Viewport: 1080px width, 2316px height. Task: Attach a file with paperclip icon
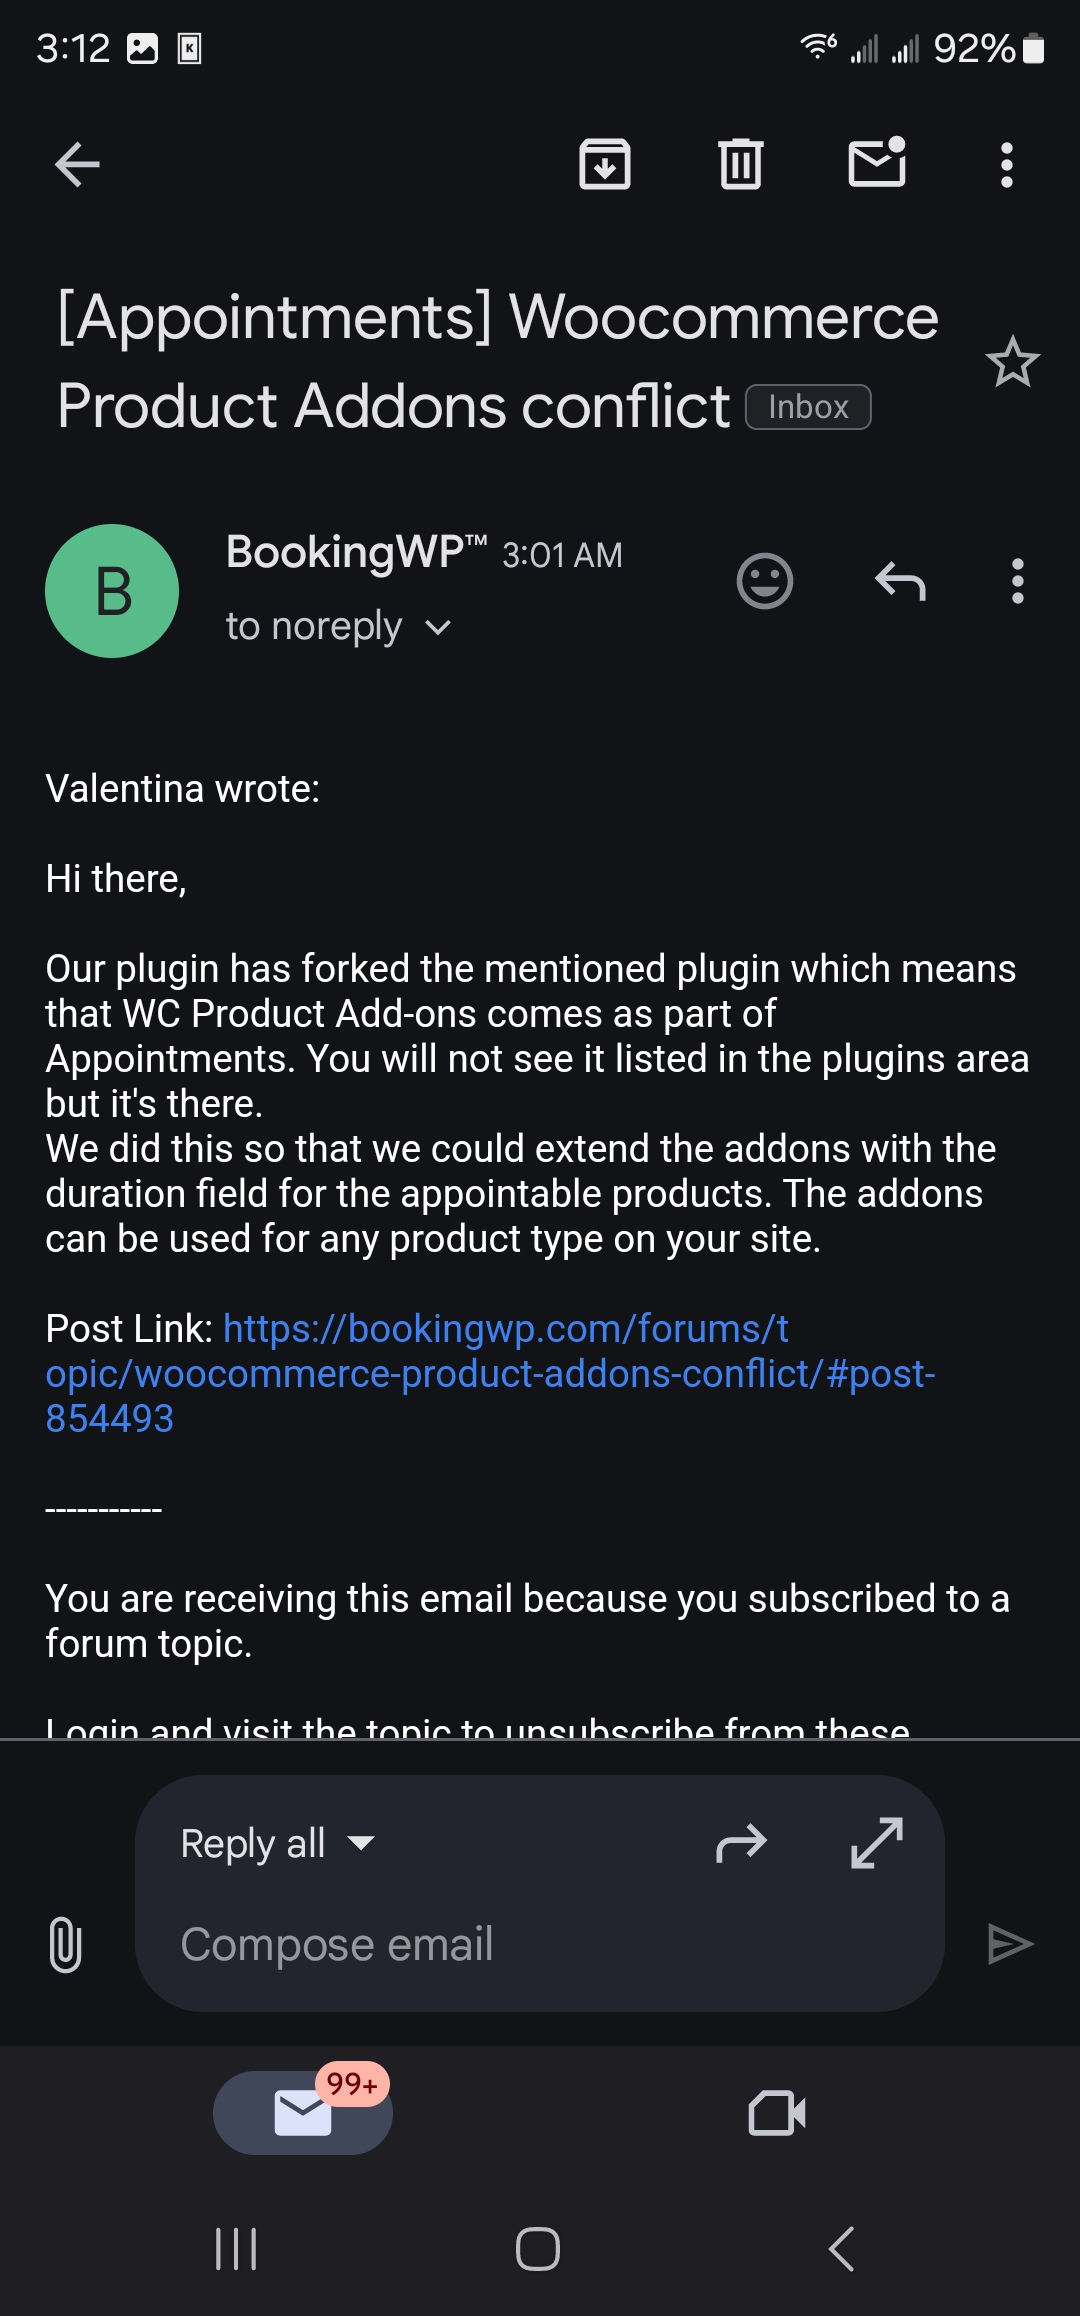pos(65,1945)
